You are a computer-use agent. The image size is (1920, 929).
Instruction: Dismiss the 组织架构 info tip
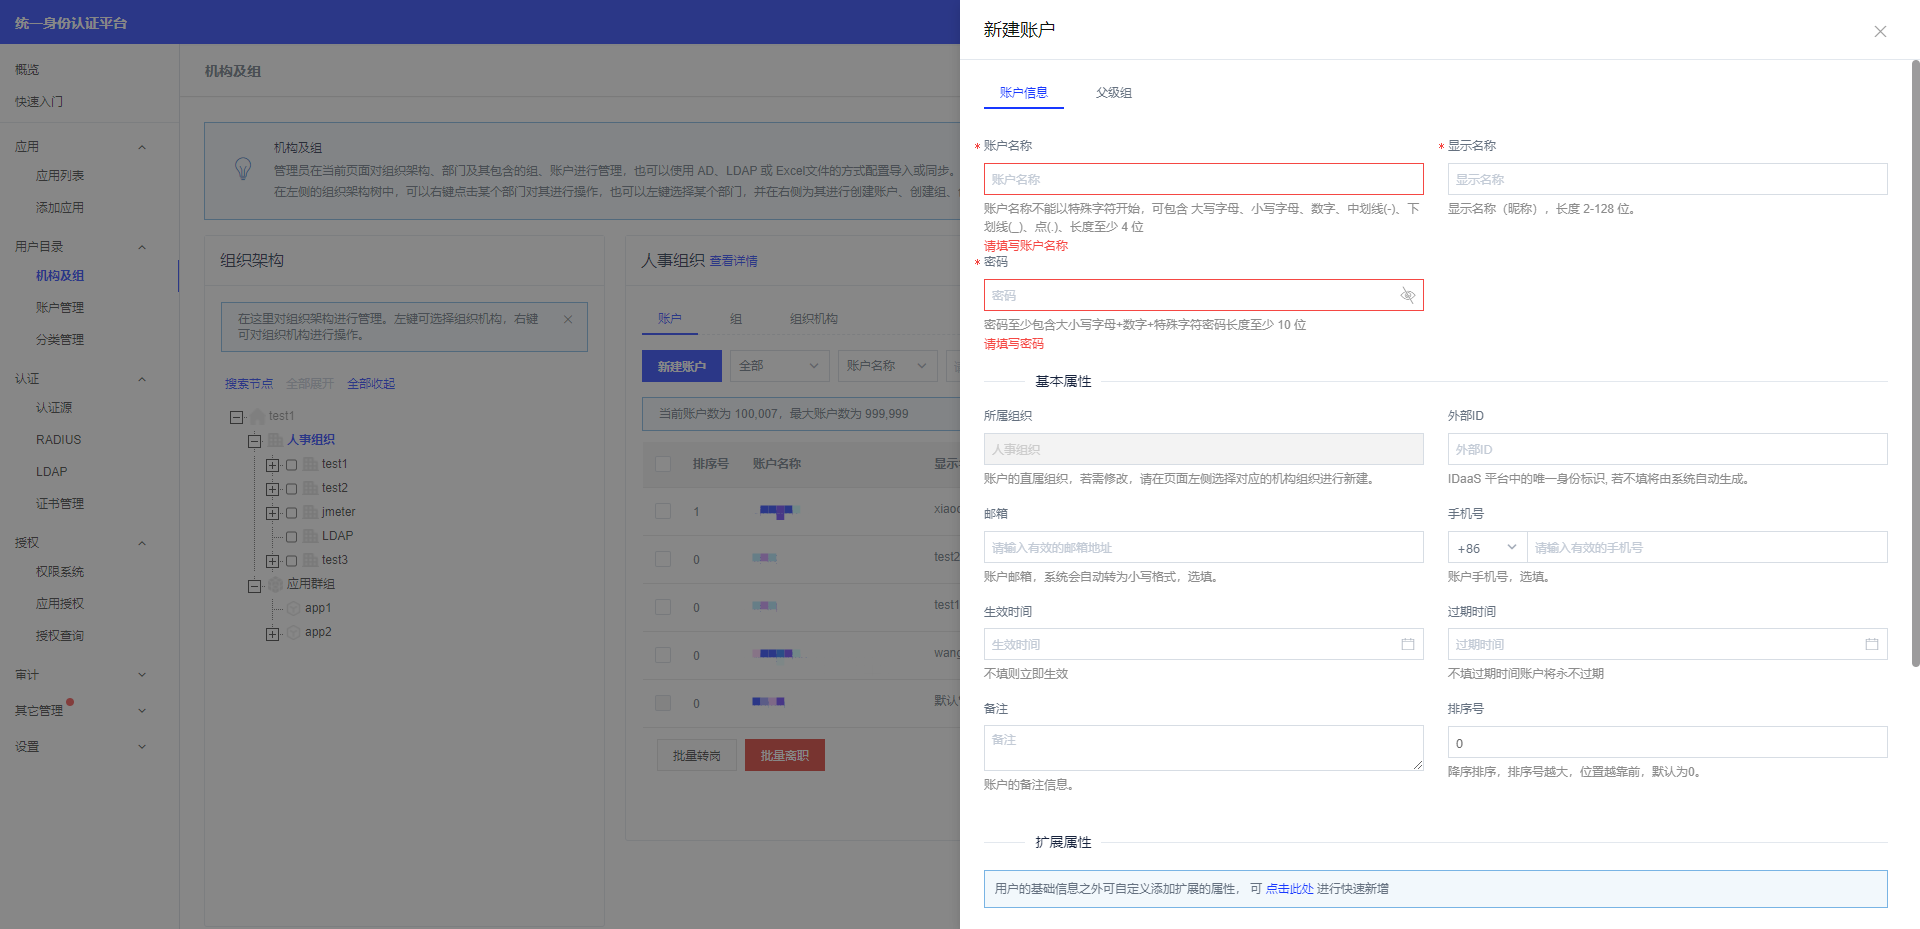click(568, 319)
